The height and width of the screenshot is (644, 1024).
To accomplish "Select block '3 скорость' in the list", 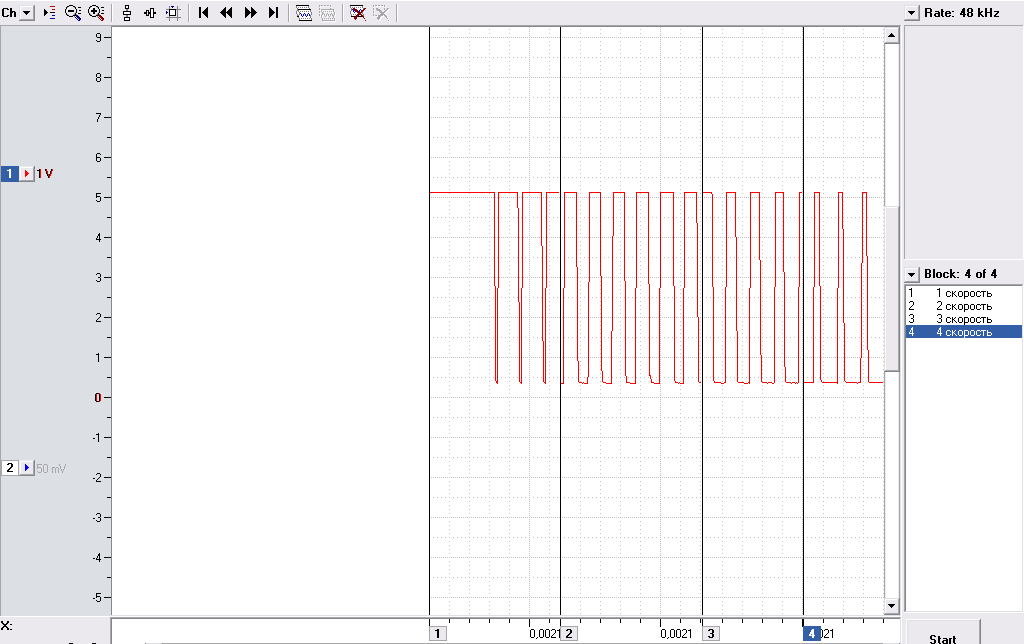I will pos(963,319).
